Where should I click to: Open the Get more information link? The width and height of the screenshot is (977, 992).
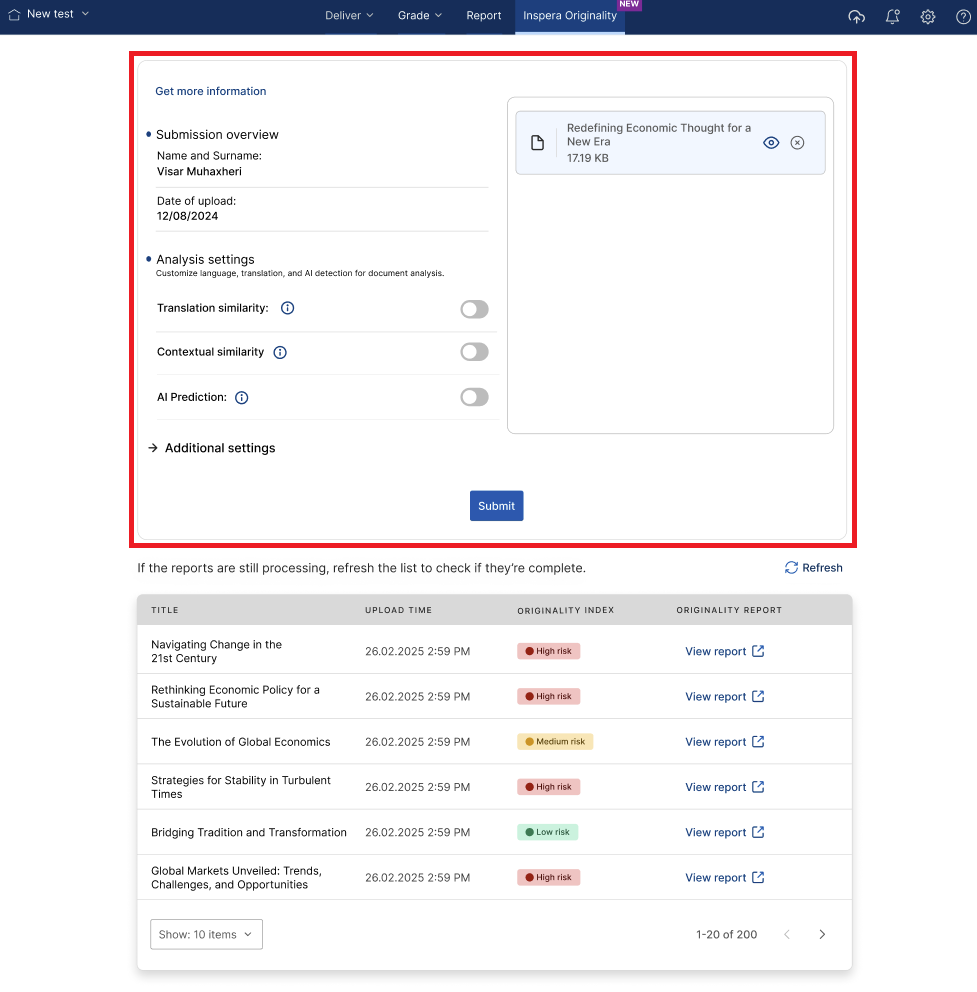[x=211, y=91]
